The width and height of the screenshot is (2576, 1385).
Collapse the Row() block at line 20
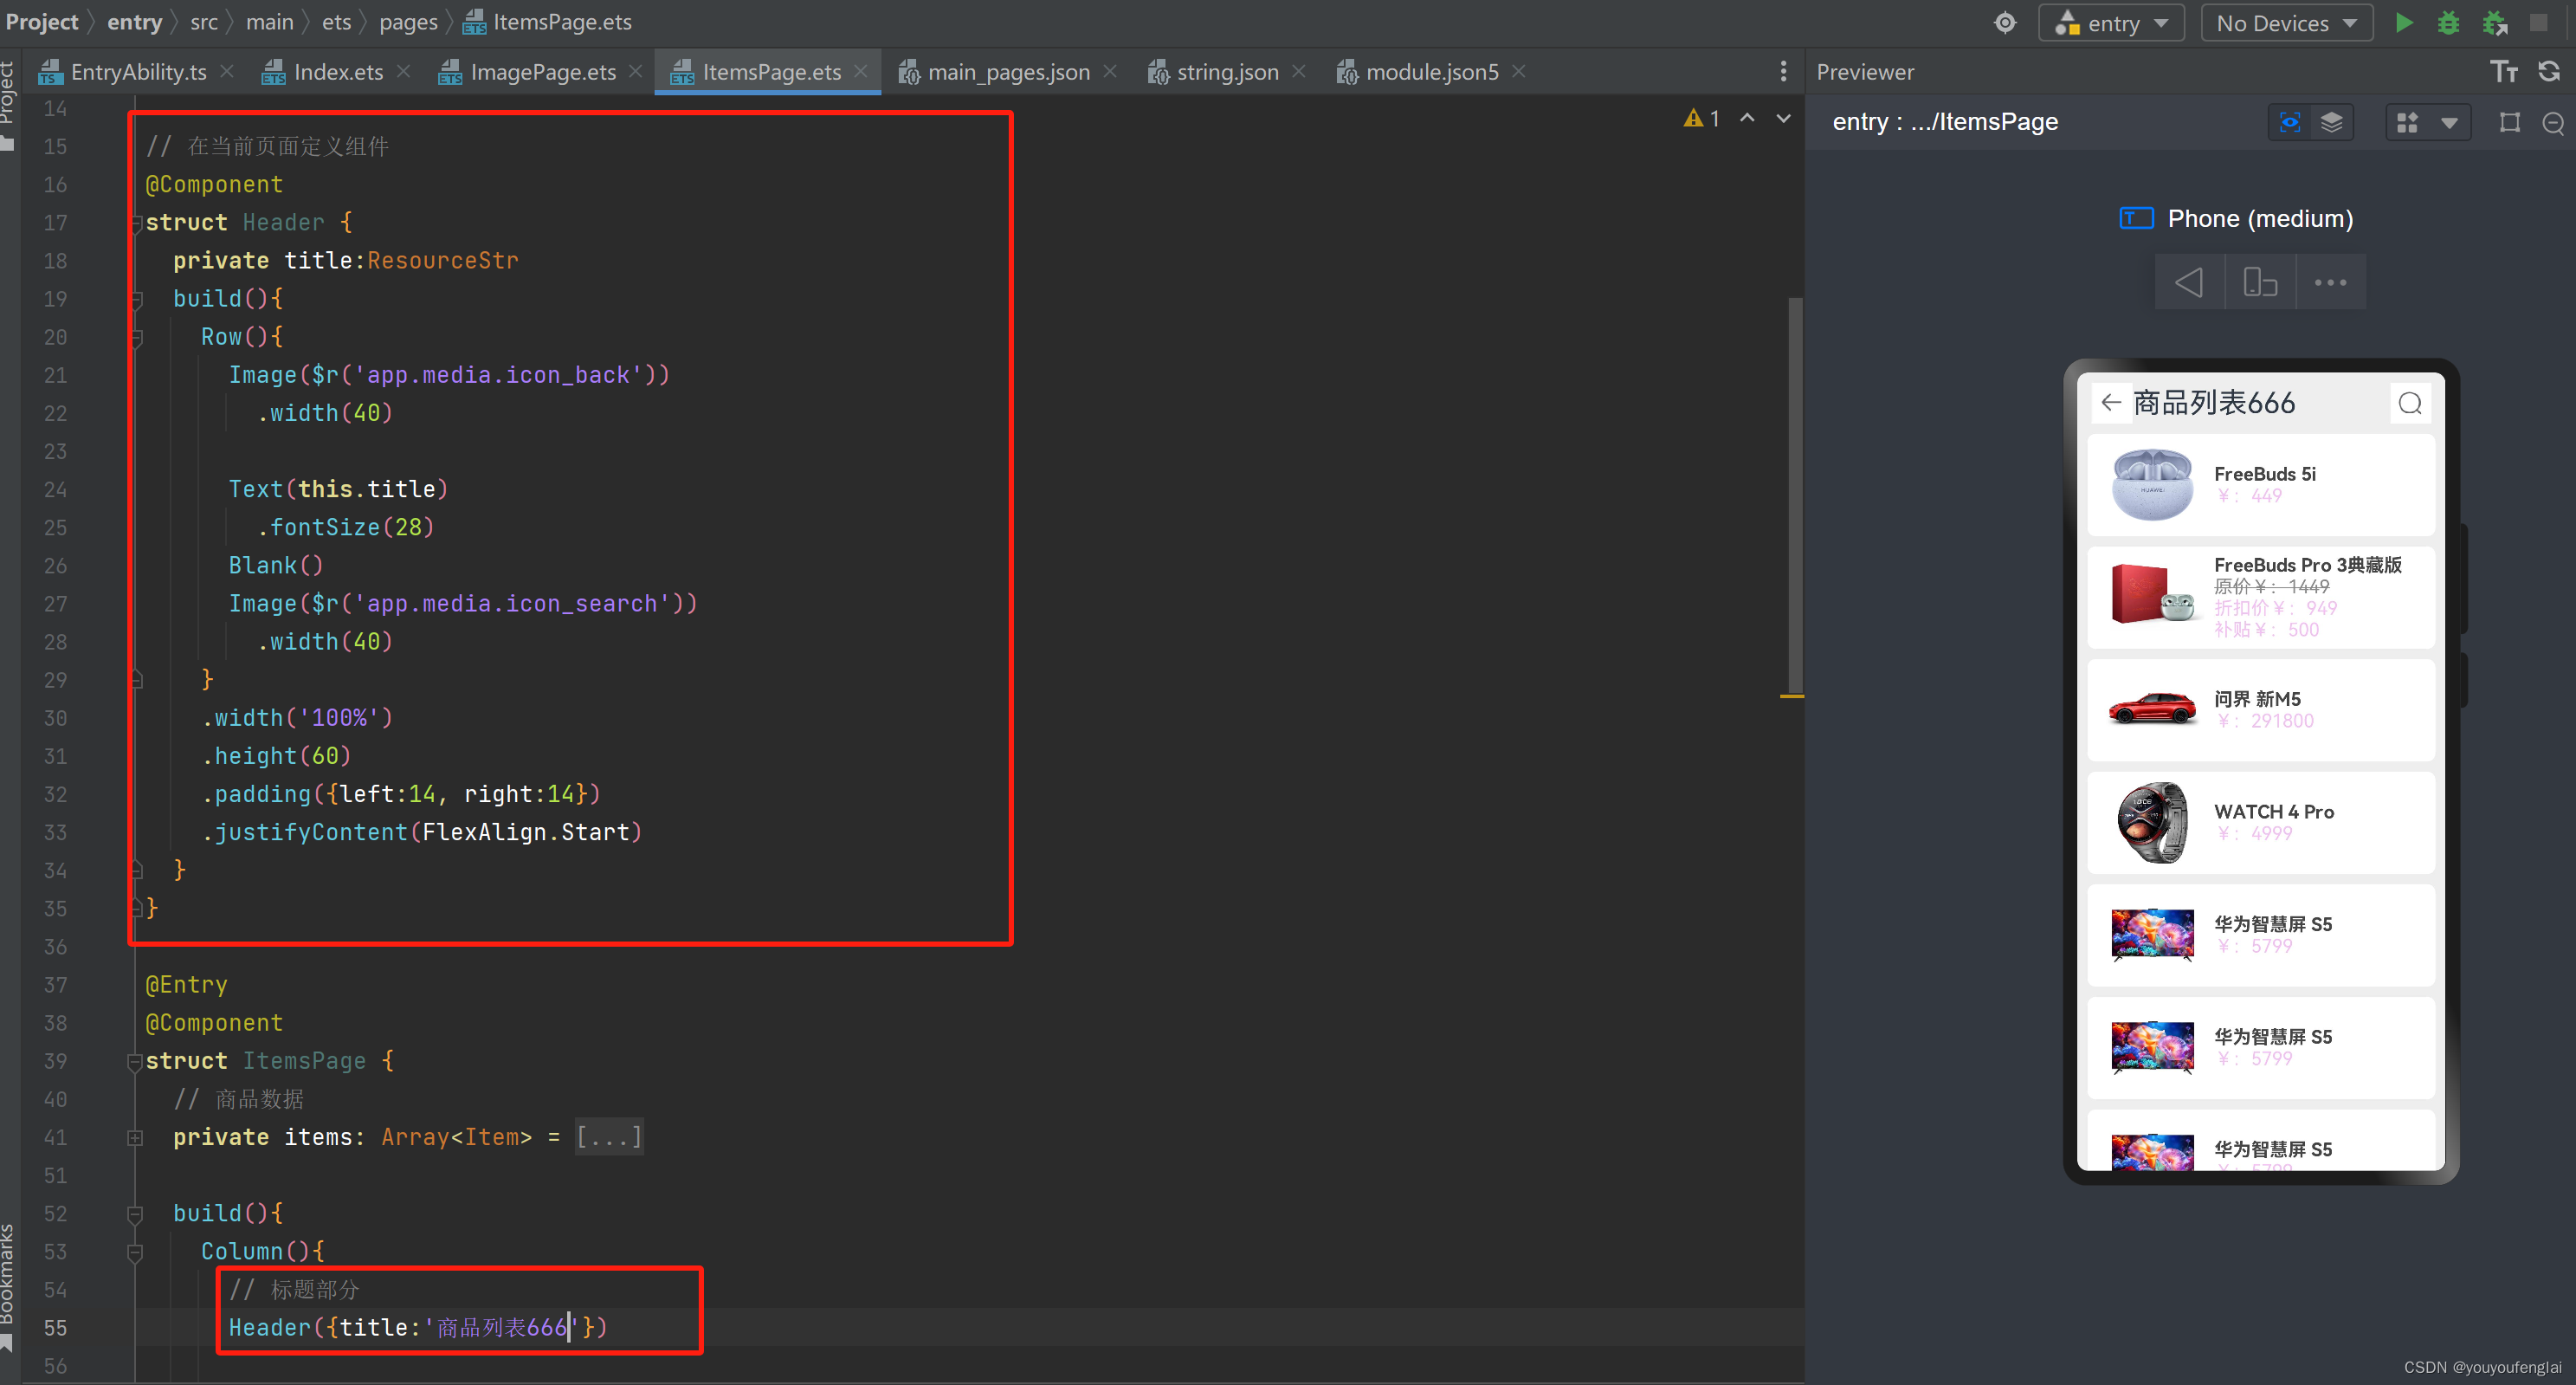click(135, 337)
